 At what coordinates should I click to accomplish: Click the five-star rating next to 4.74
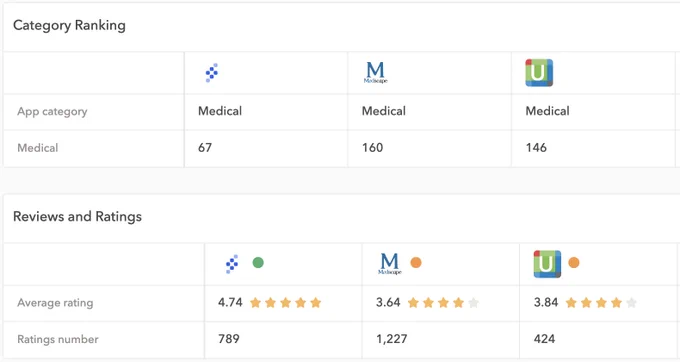(285, 303)
